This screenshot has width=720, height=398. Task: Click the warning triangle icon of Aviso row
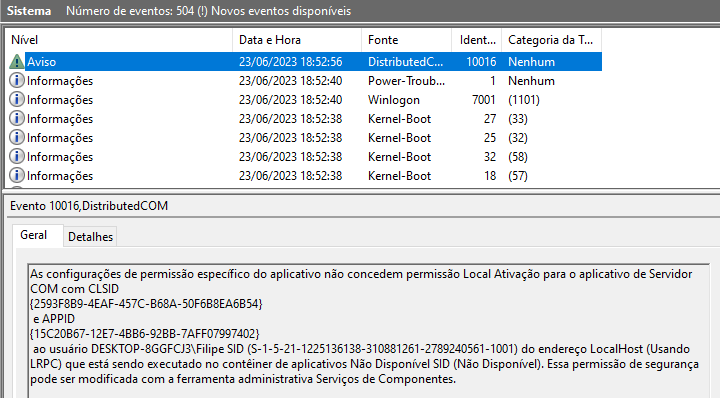17,62
